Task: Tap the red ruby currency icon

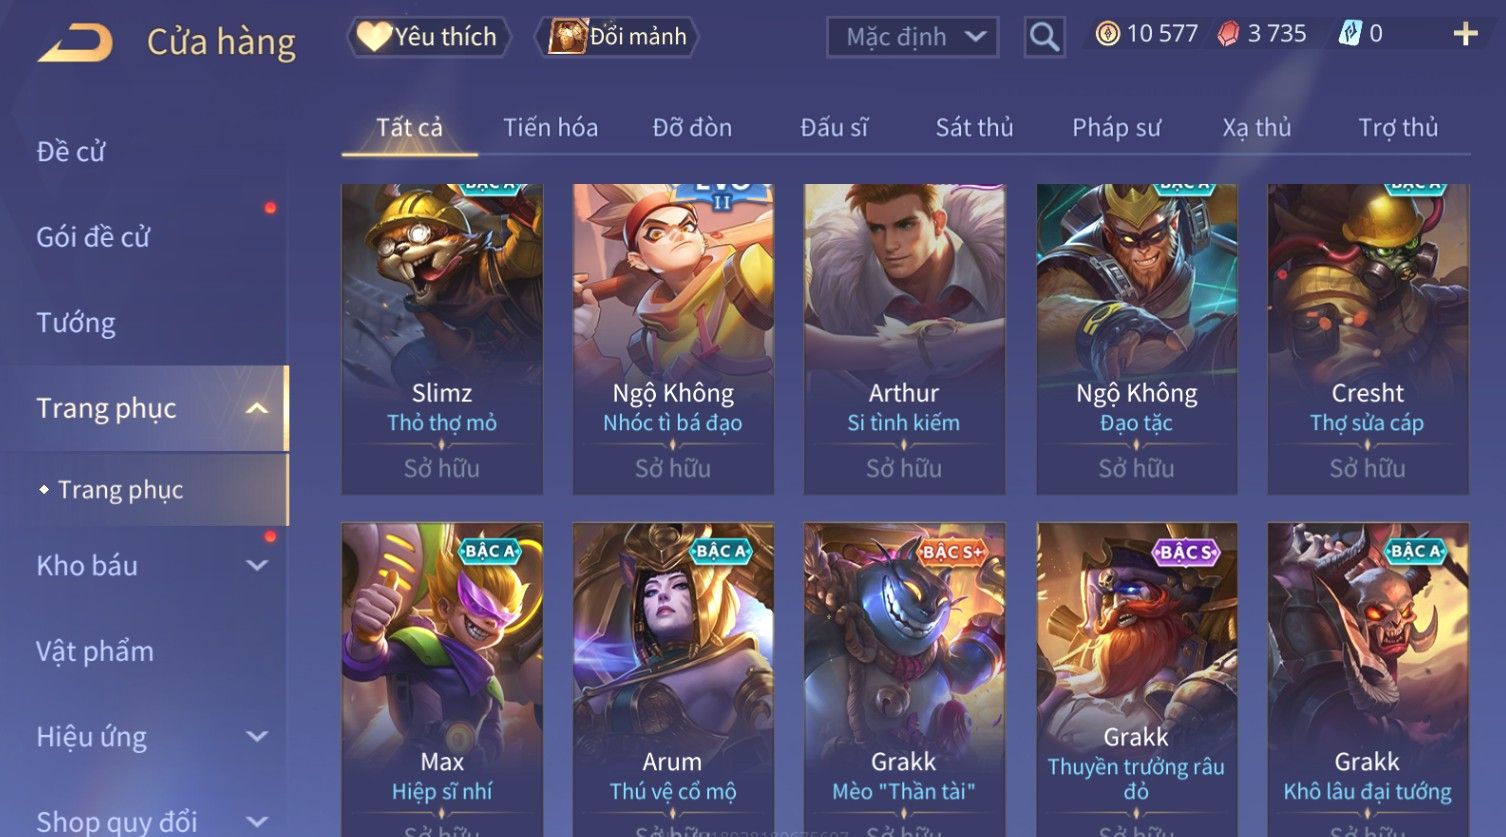Action: tap(1228, 34)
